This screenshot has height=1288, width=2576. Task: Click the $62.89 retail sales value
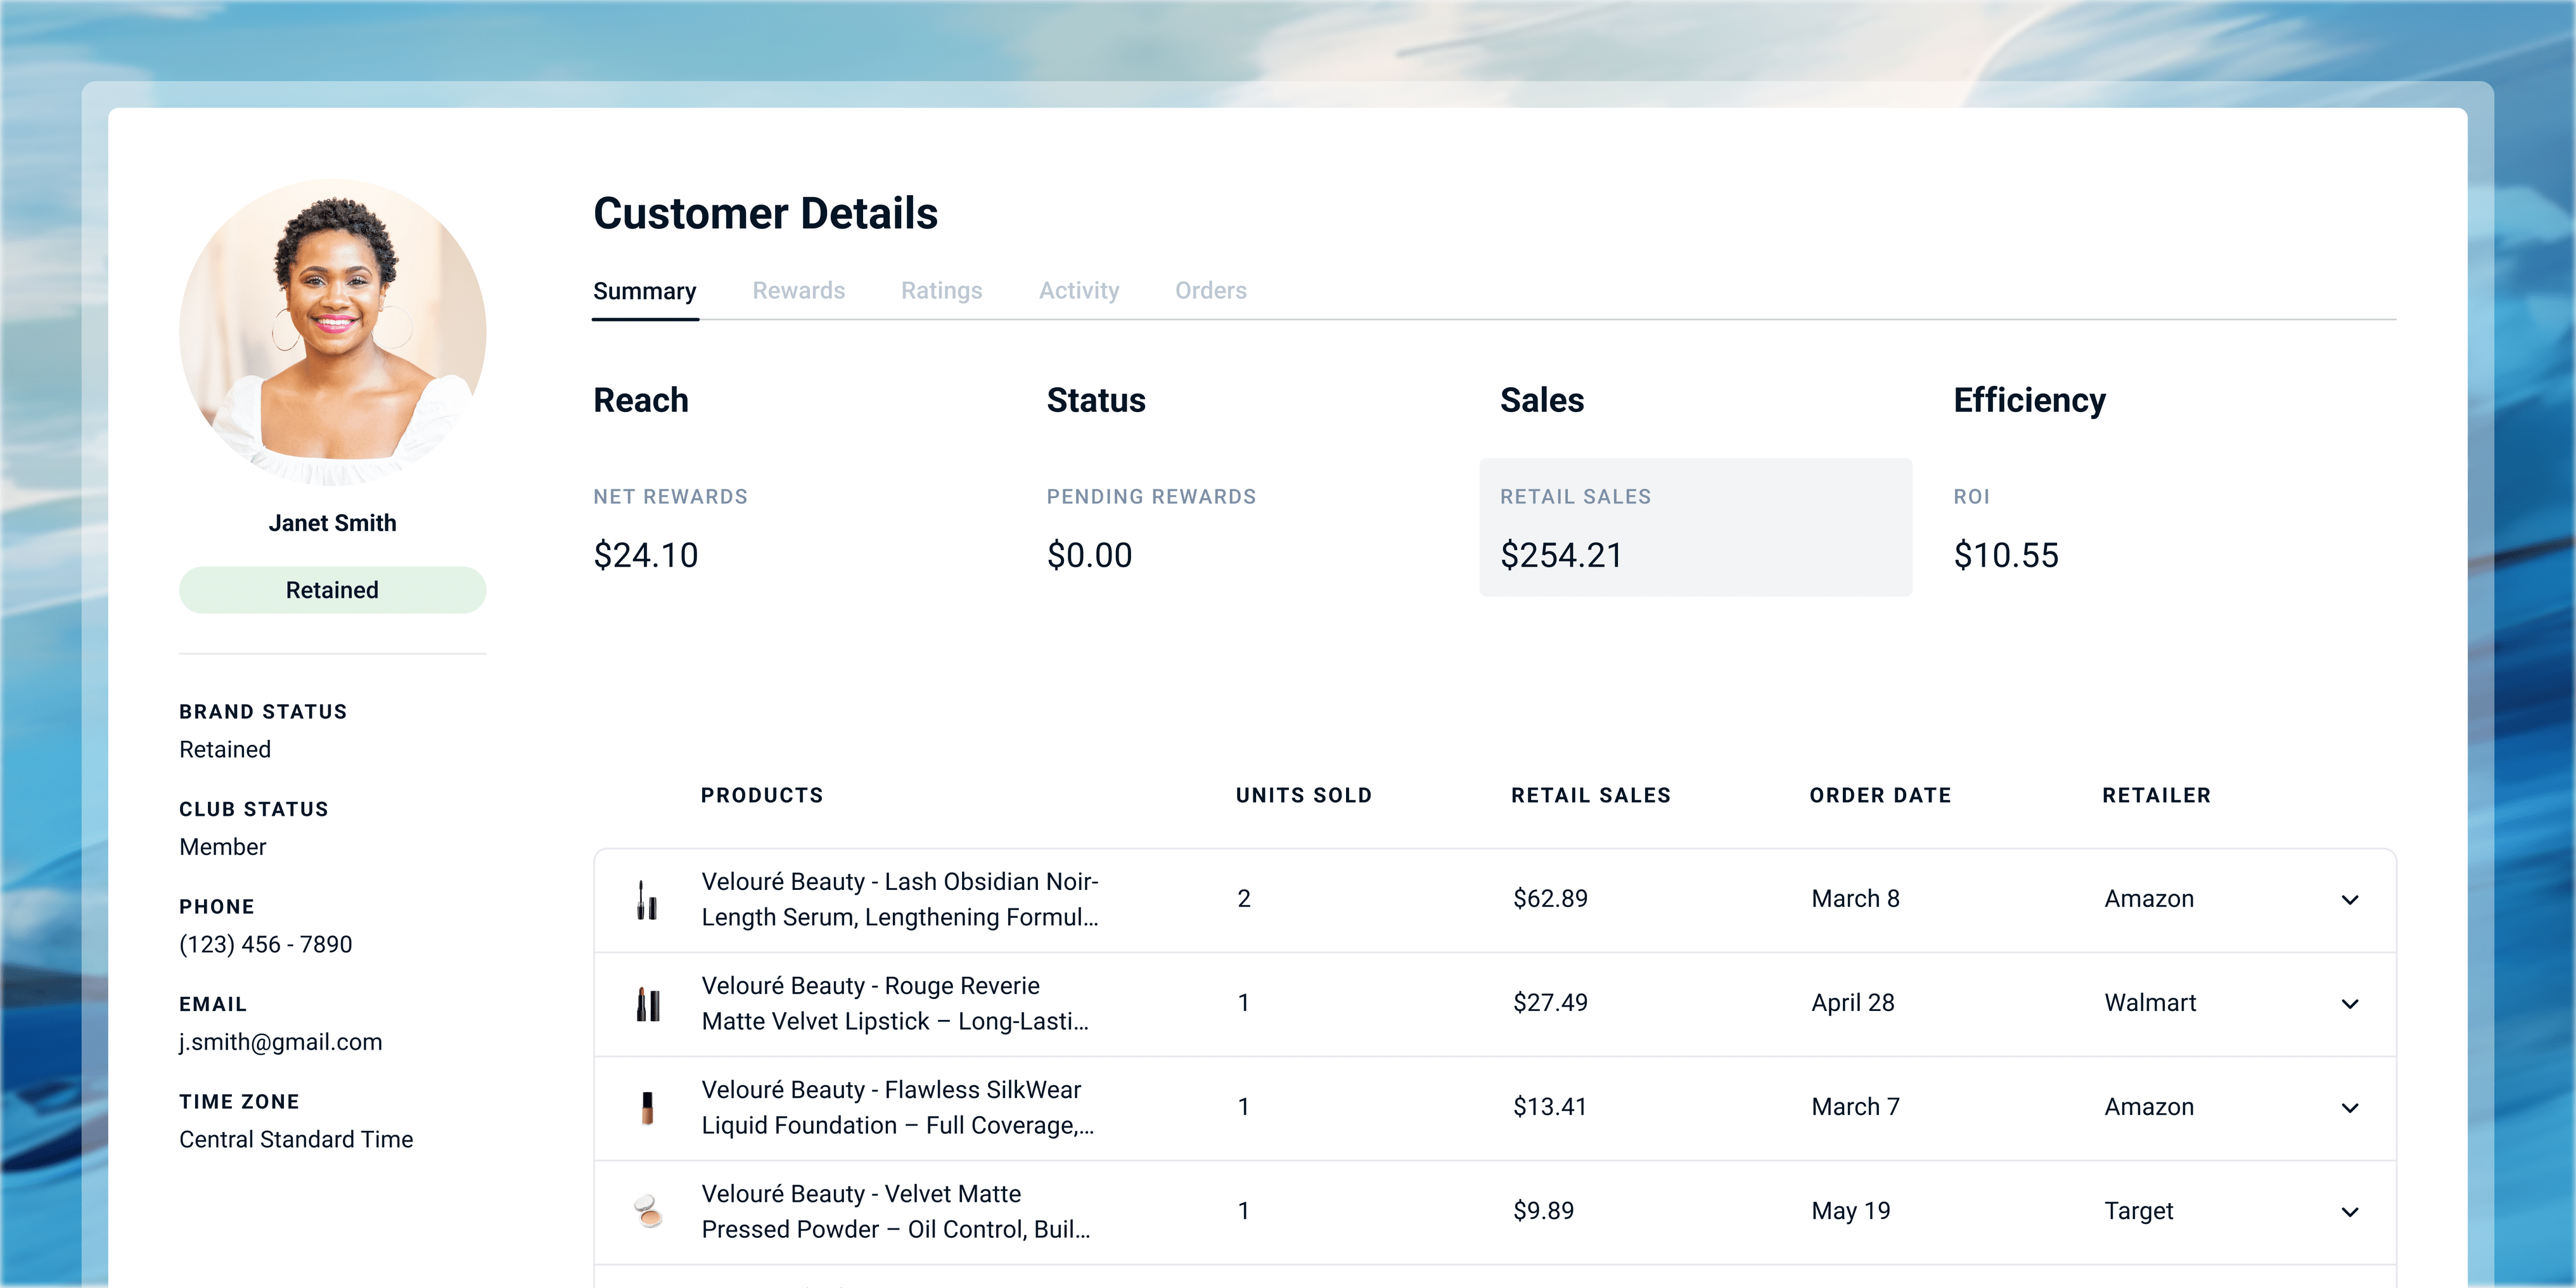coord(1550,899)
